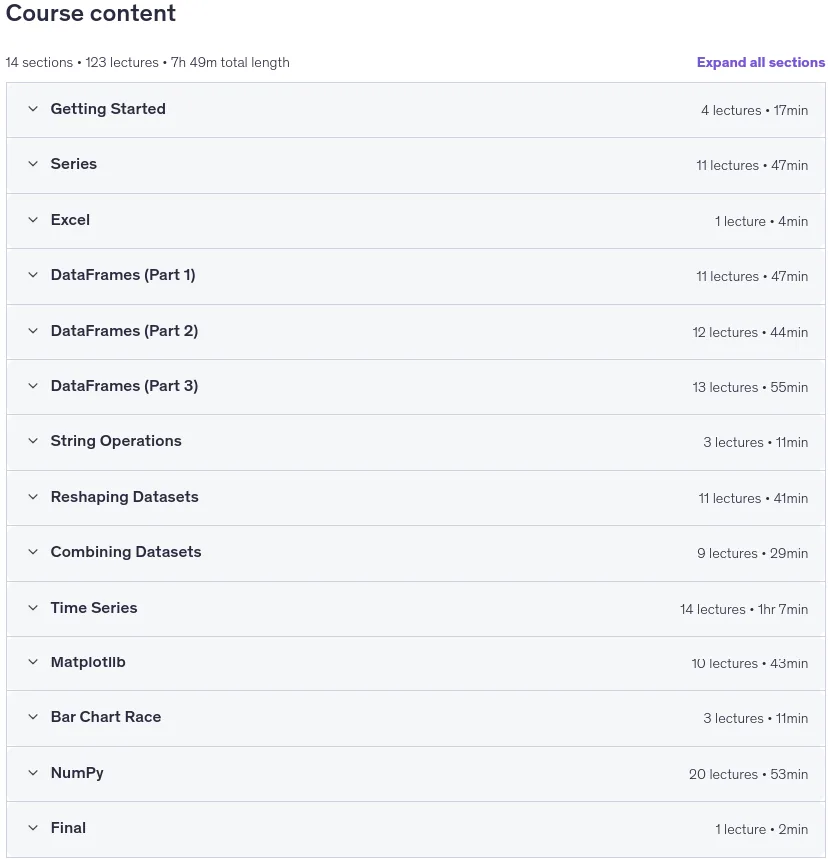The image size is (828, 859).
Task: Open the Reshaping Datasets section title
Action: (x=124, y=497)
